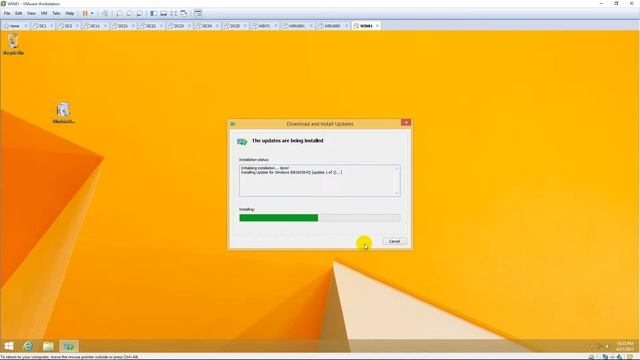Viewport: 640px width, 360px height.
Task: Click the Send Ctrl+Alt+Del toolbar icon
Action: pos(105,13)
